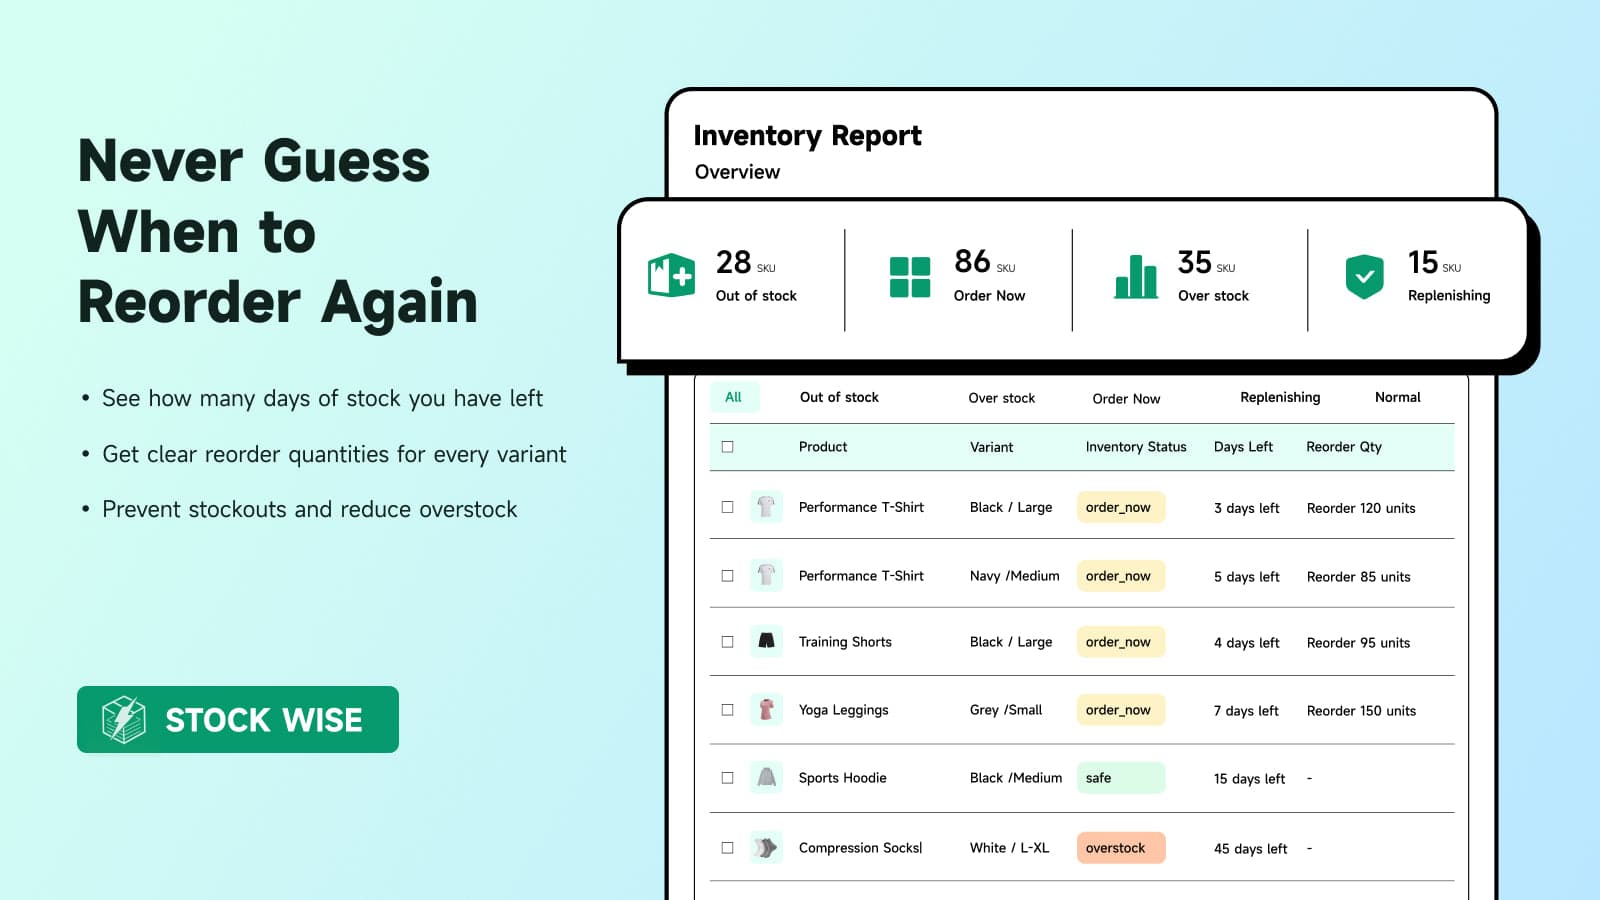The width and height of the screenshot is (1600, 900).
Task: Click the 28 SKU Out of stock card
Action: point(735,278)
